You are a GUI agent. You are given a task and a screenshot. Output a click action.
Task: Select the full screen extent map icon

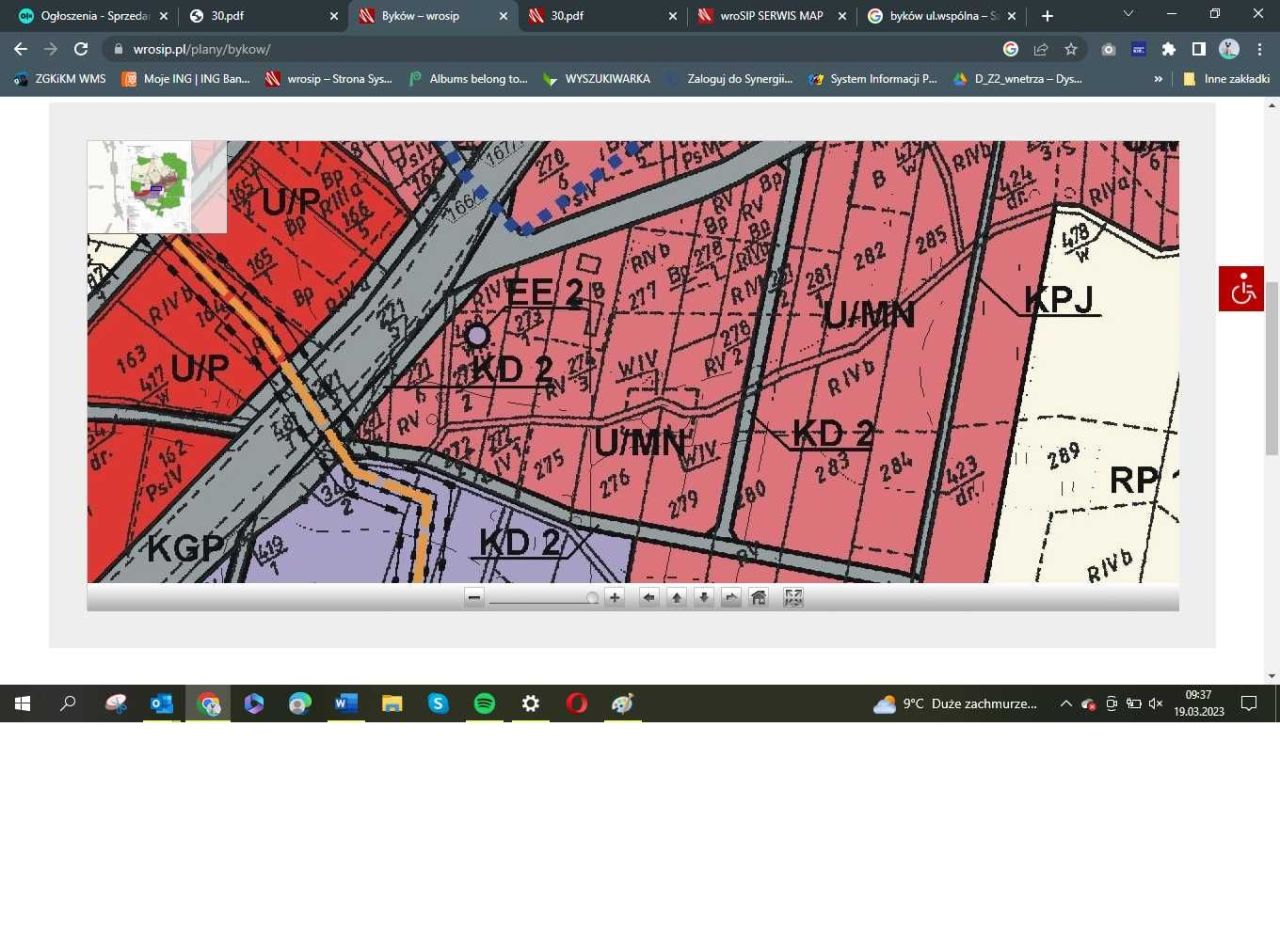click(x=792, y=597)
